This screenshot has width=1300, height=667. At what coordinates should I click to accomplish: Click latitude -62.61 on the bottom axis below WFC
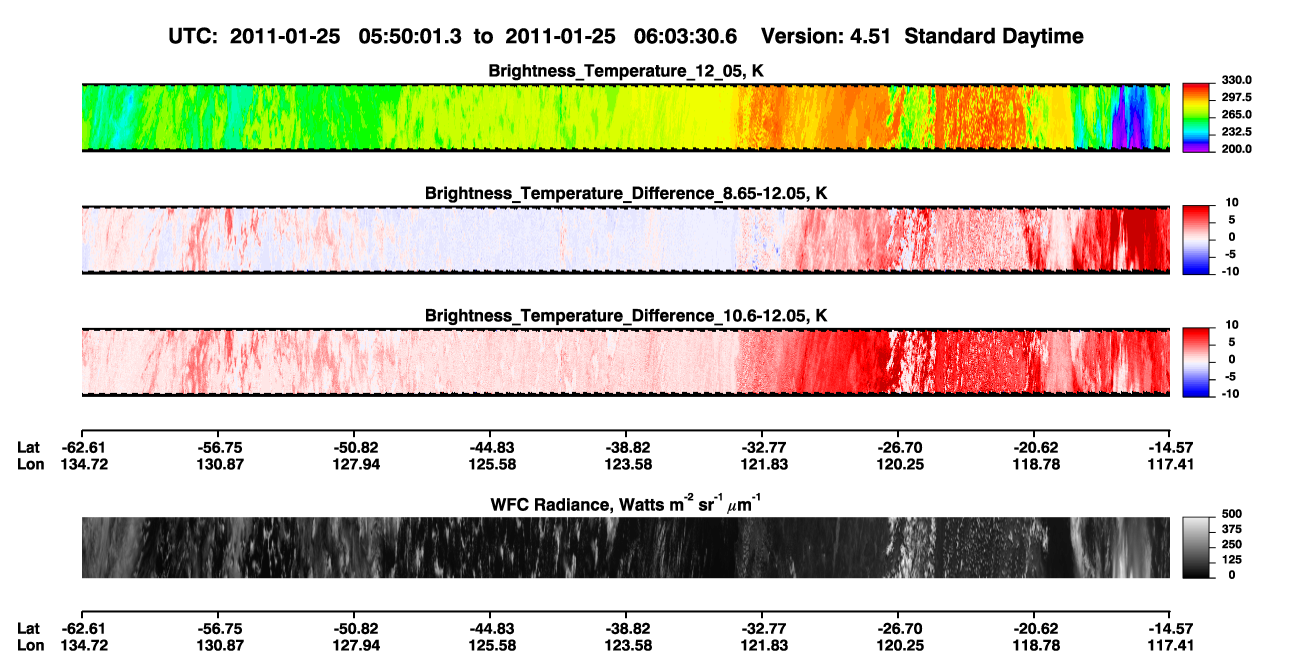pos(81,628)
